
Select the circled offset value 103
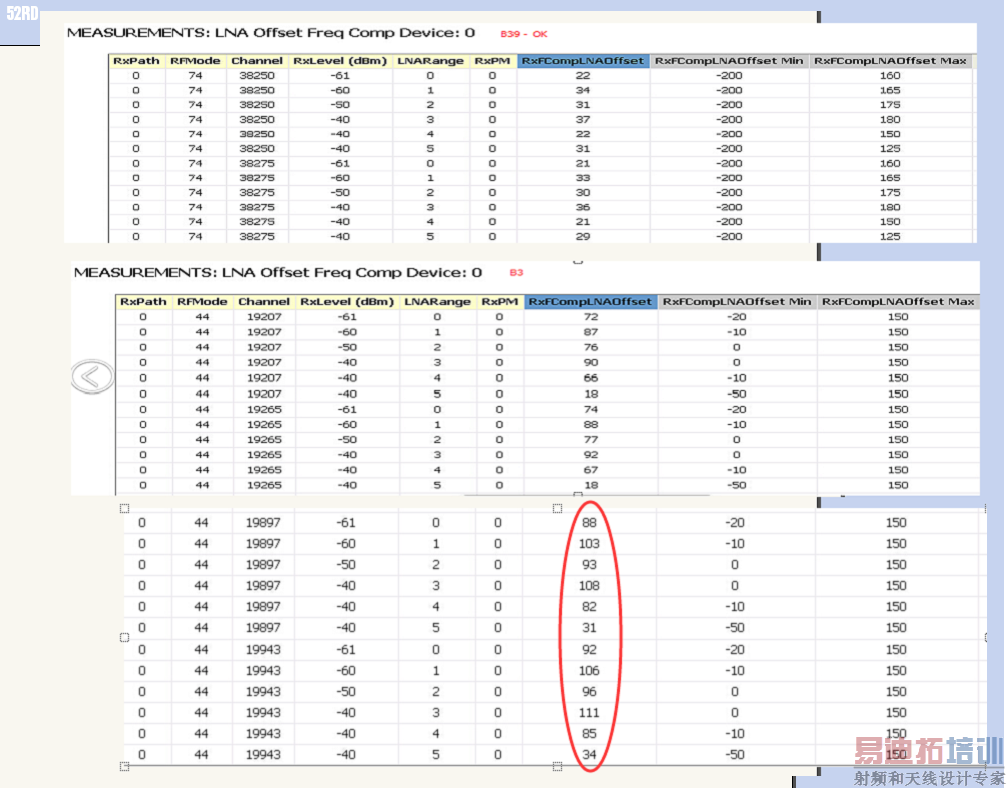(x=589, y=543)
